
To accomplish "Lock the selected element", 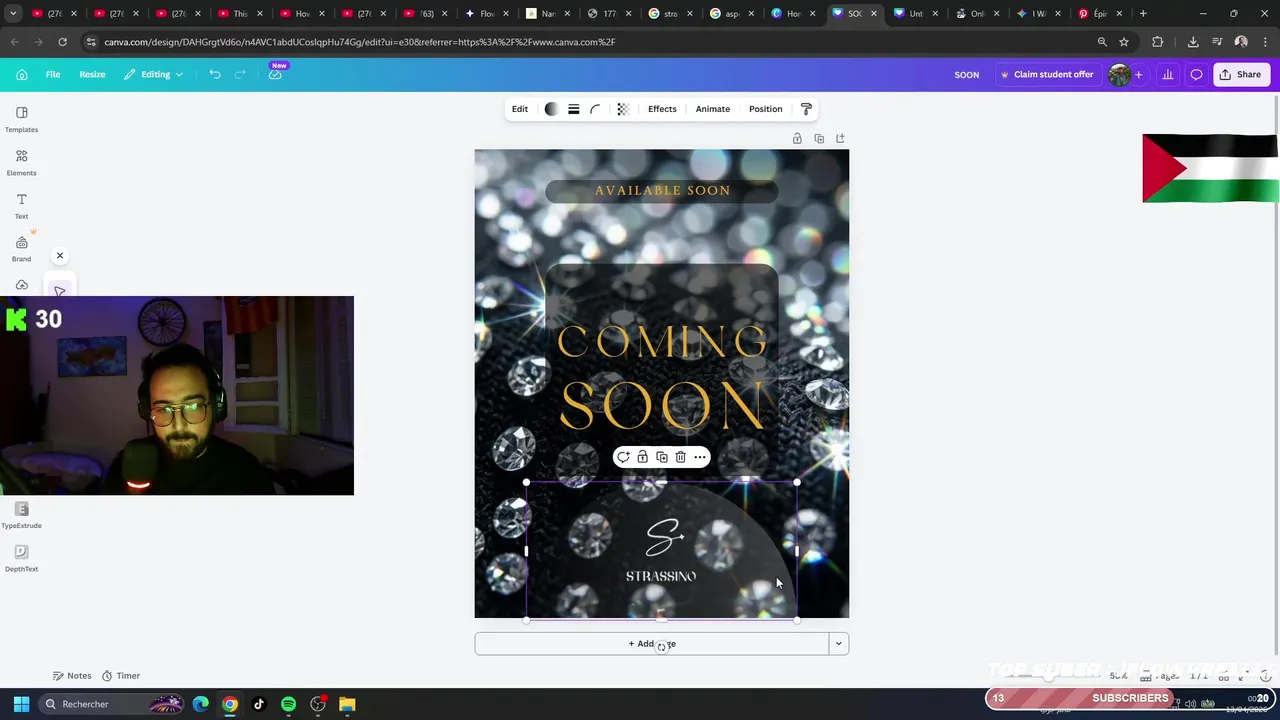I will (x=642, y=457).
